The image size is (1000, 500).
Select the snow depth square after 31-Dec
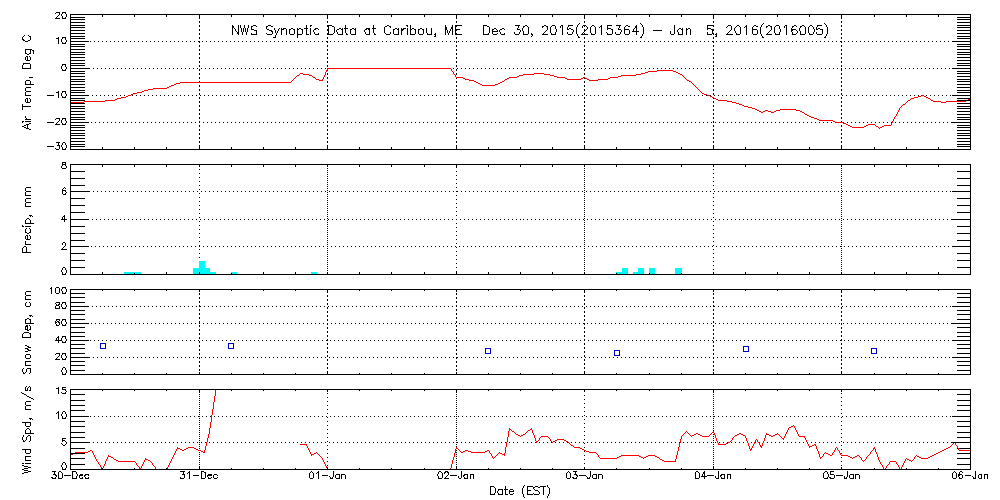tap(231, 346)
